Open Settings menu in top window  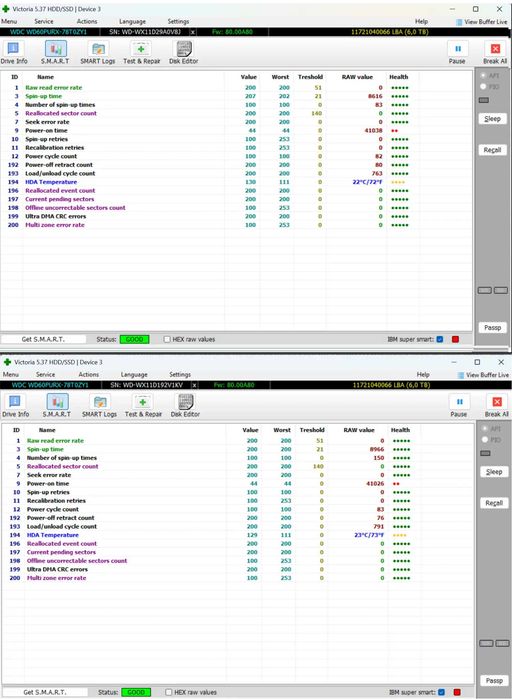tap(178, 21)
